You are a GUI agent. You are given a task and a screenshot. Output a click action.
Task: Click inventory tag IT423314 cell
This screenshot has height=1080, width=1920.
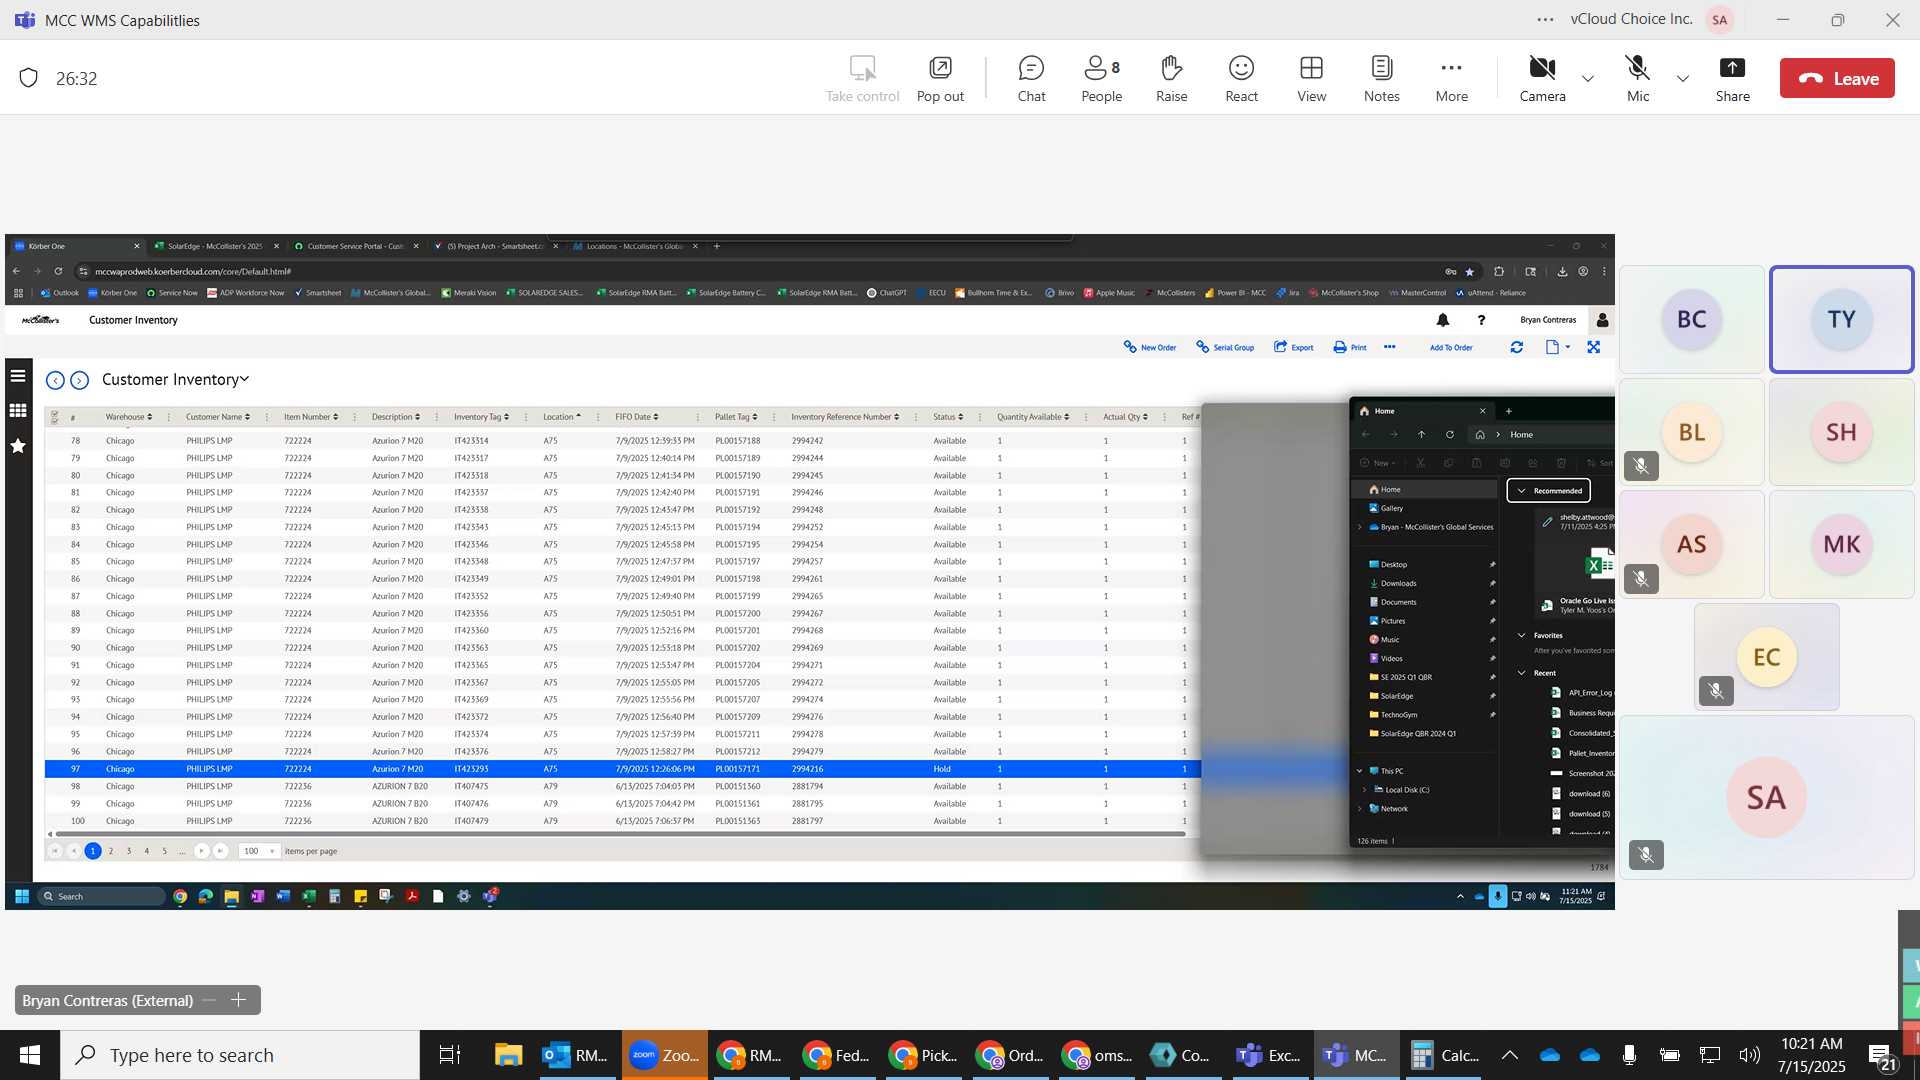471,441
